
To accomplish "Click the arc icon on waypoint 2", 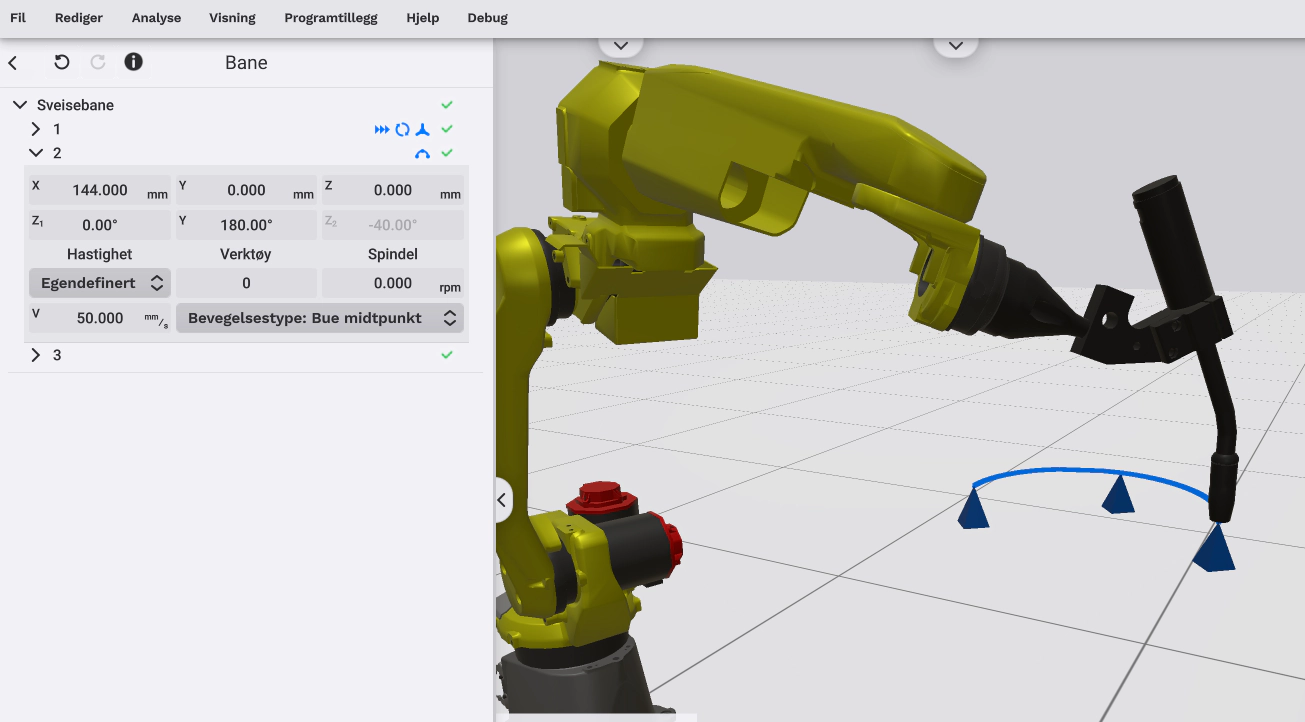I will click(x=422, y=154).
